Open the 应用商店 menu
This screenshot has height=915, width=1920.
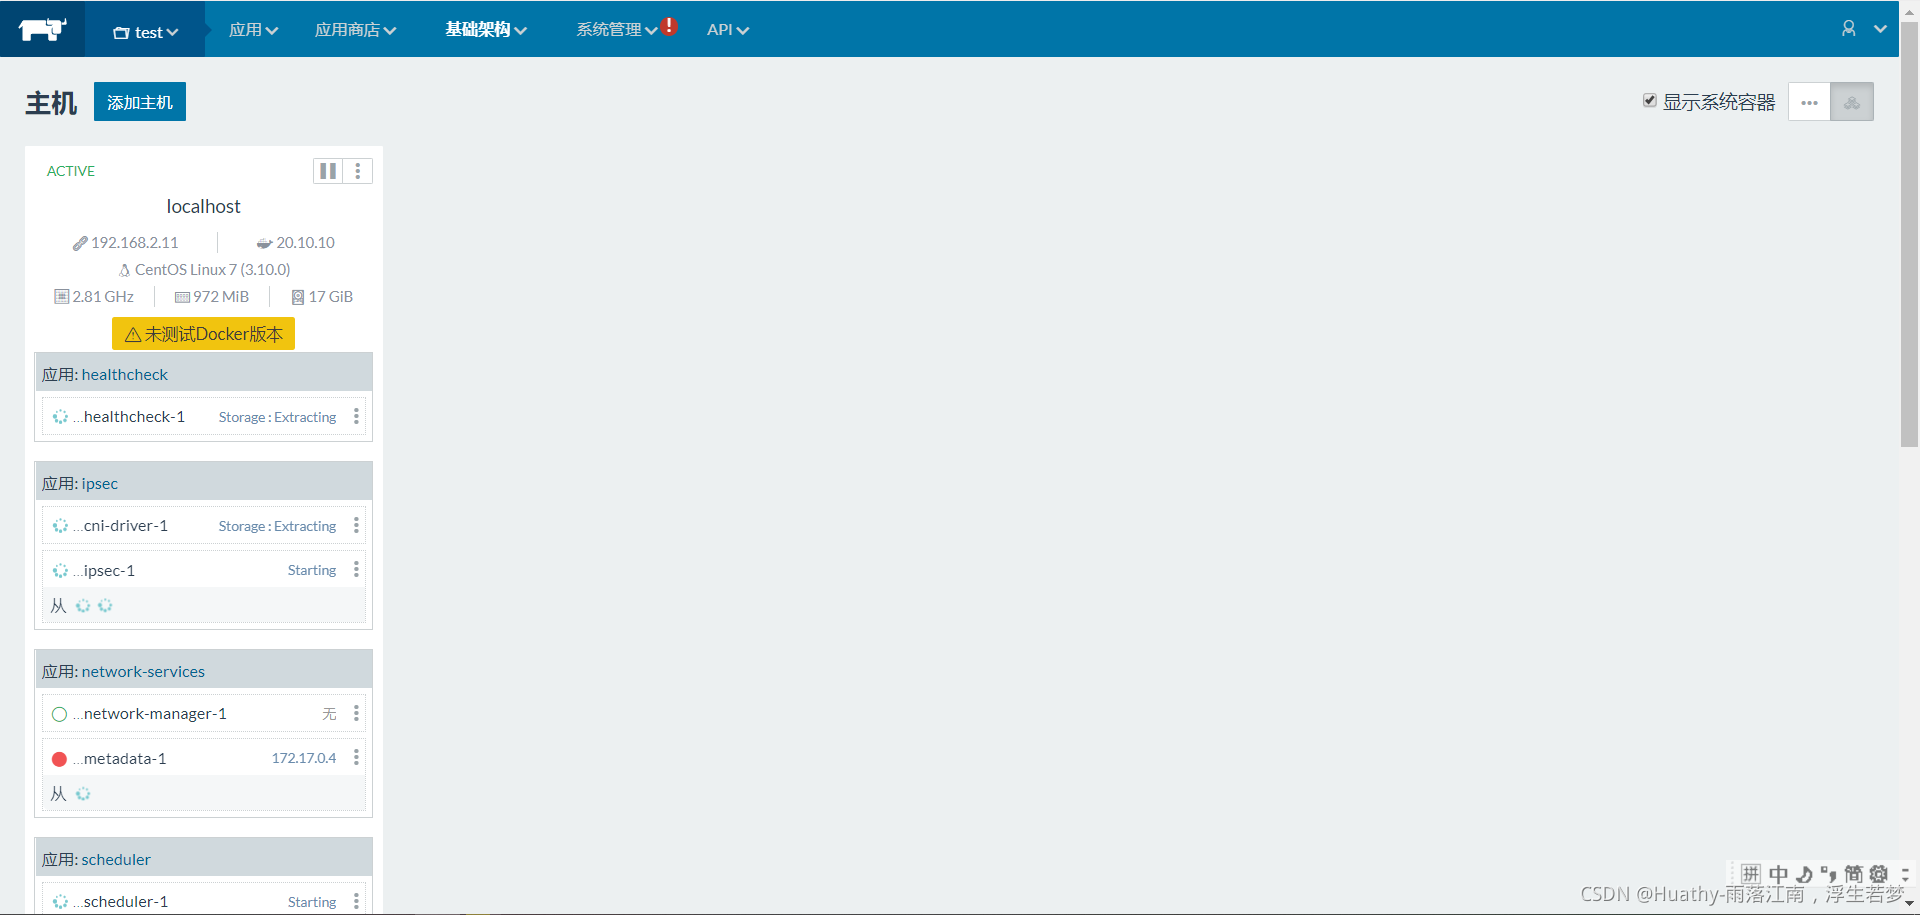355,30
